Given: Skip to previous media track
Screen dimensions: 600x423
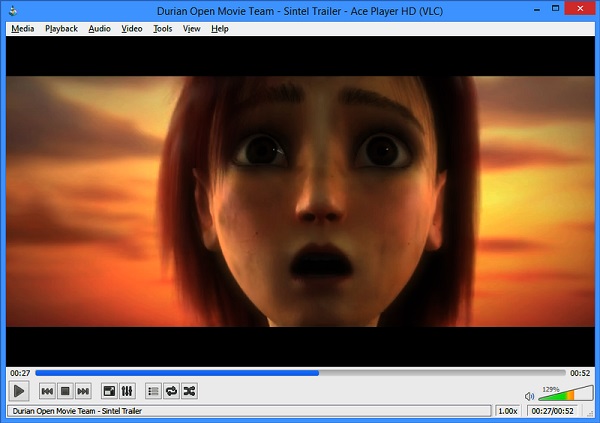Looking at the screenshot, I should tap(47, 391).
